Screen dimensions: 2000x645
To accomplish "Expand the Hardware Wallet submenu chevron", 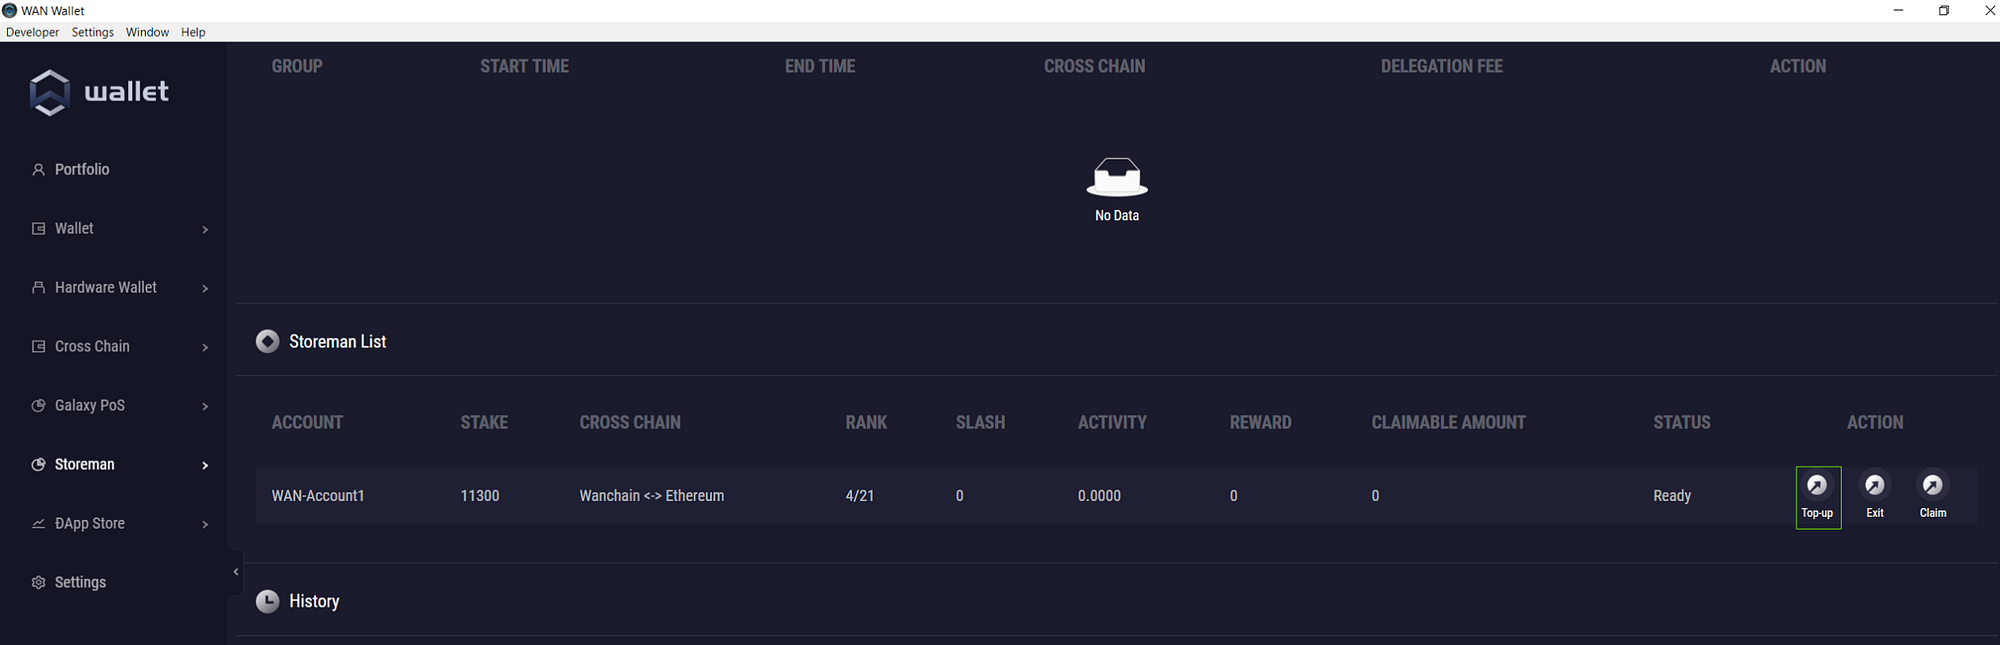I will [205, 289].
